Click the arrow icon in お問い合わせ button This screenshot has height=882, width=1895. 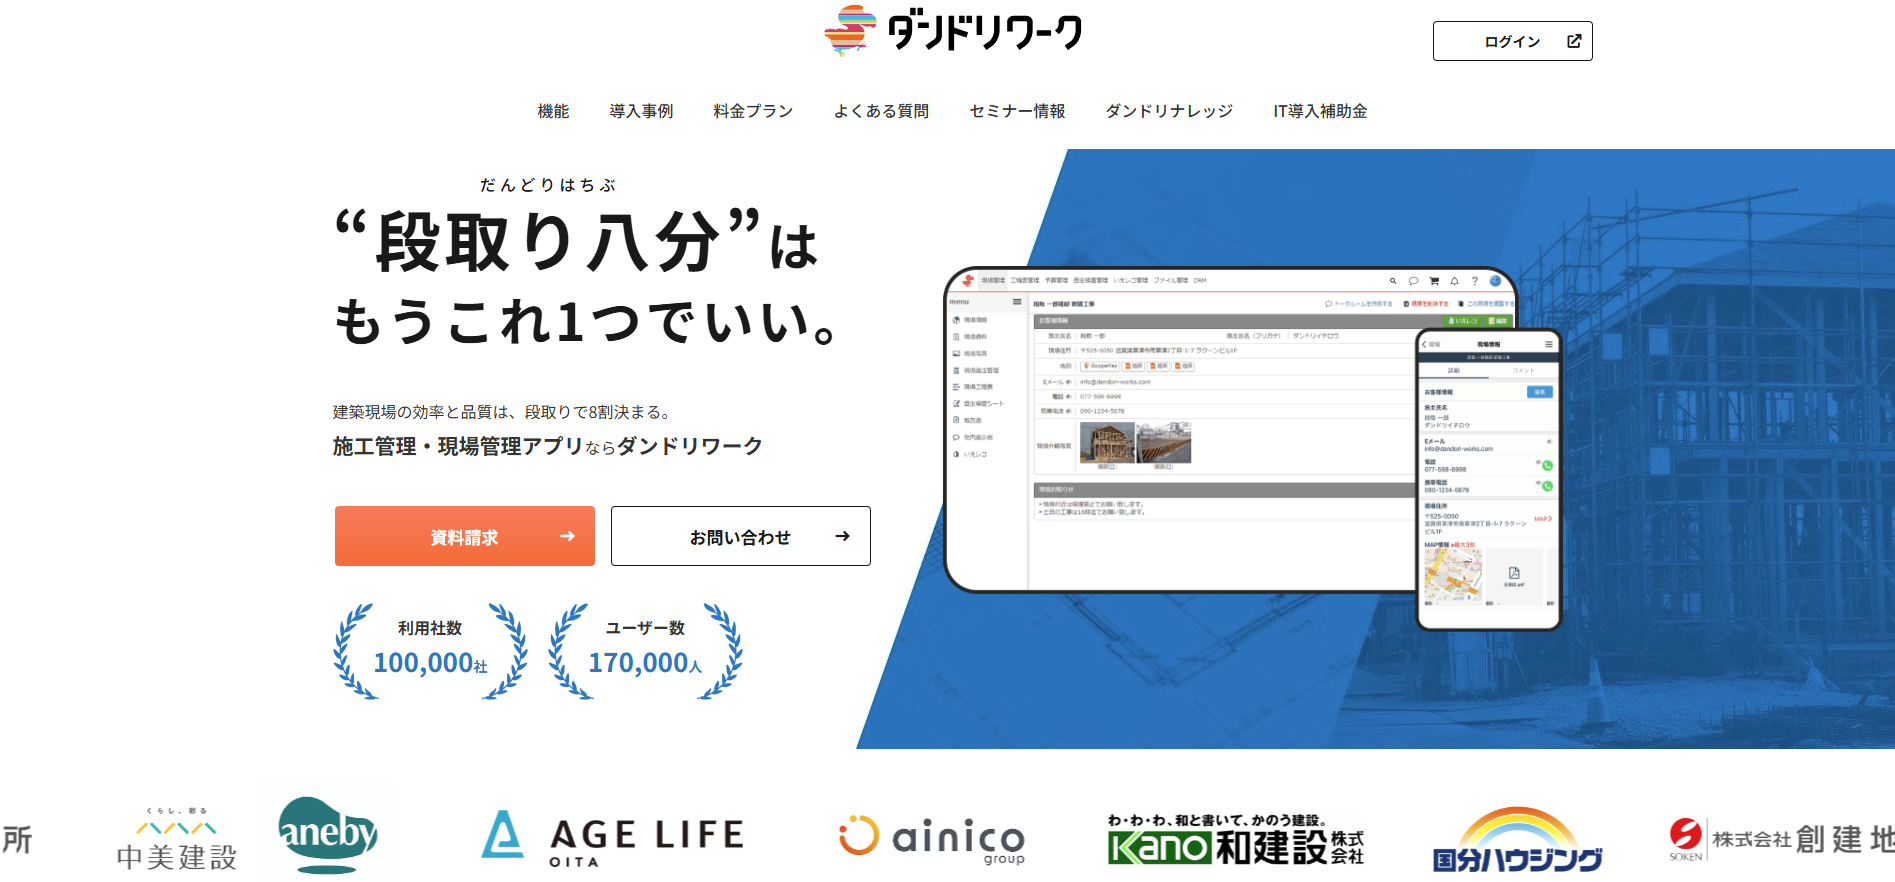(x=842, y=536)
